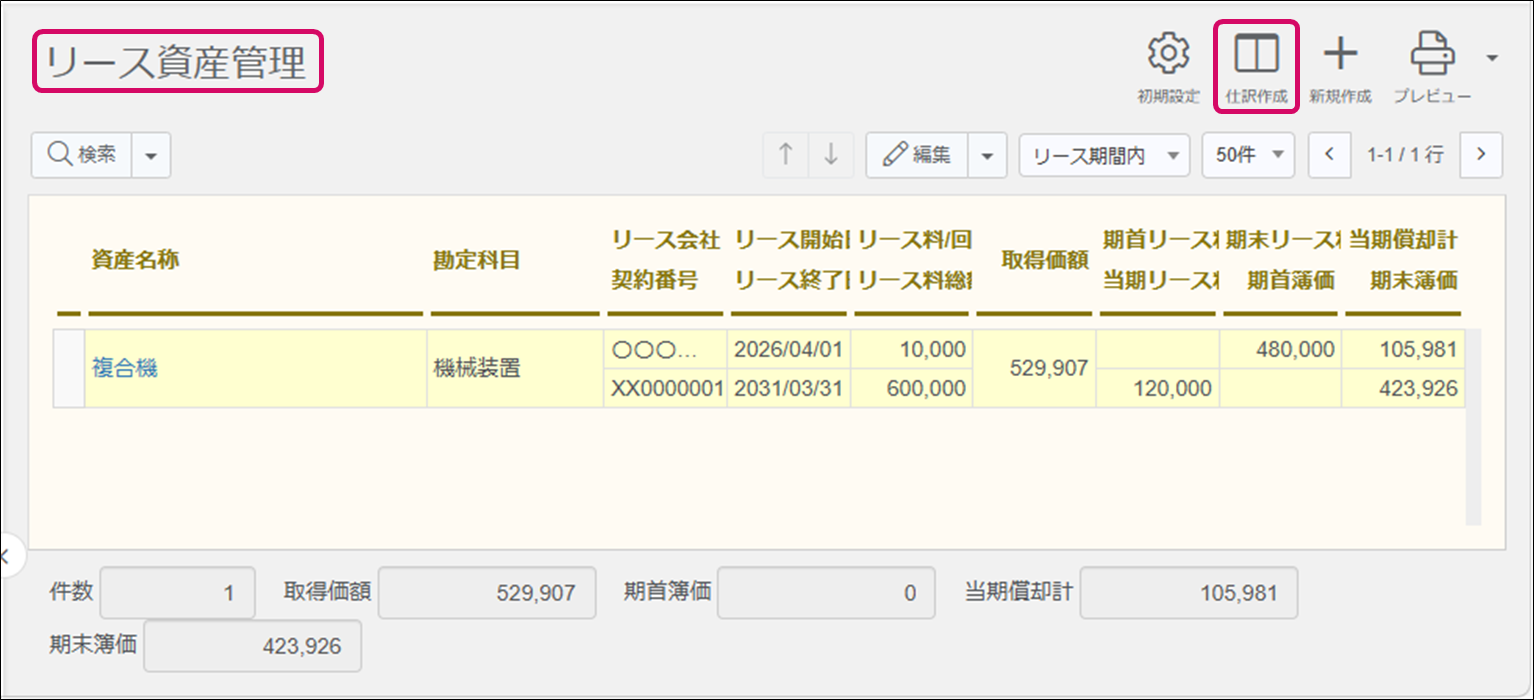Go to next page with right chevron
Screen dimensions: 1534x700
pyautogui.click(x=1481, y=155)
